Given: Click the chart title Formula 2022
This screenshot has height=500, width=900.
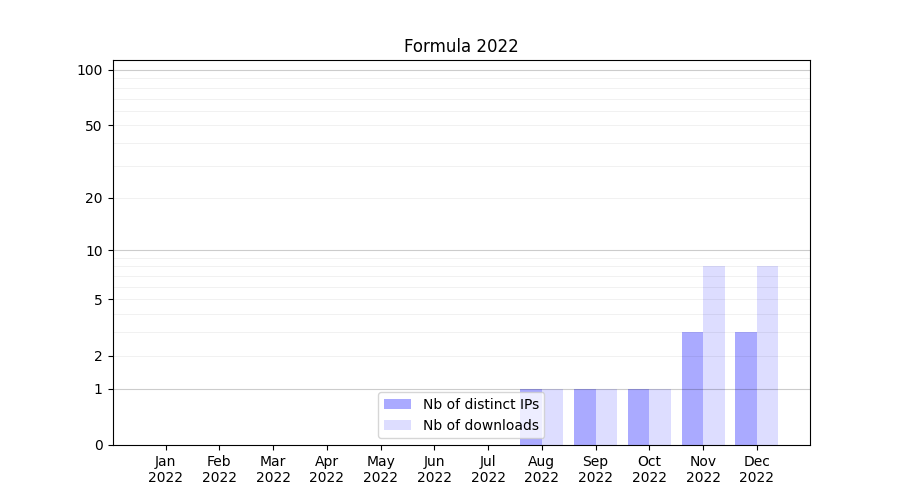Looking at the screenshot, I should click(x=461, y=46).
